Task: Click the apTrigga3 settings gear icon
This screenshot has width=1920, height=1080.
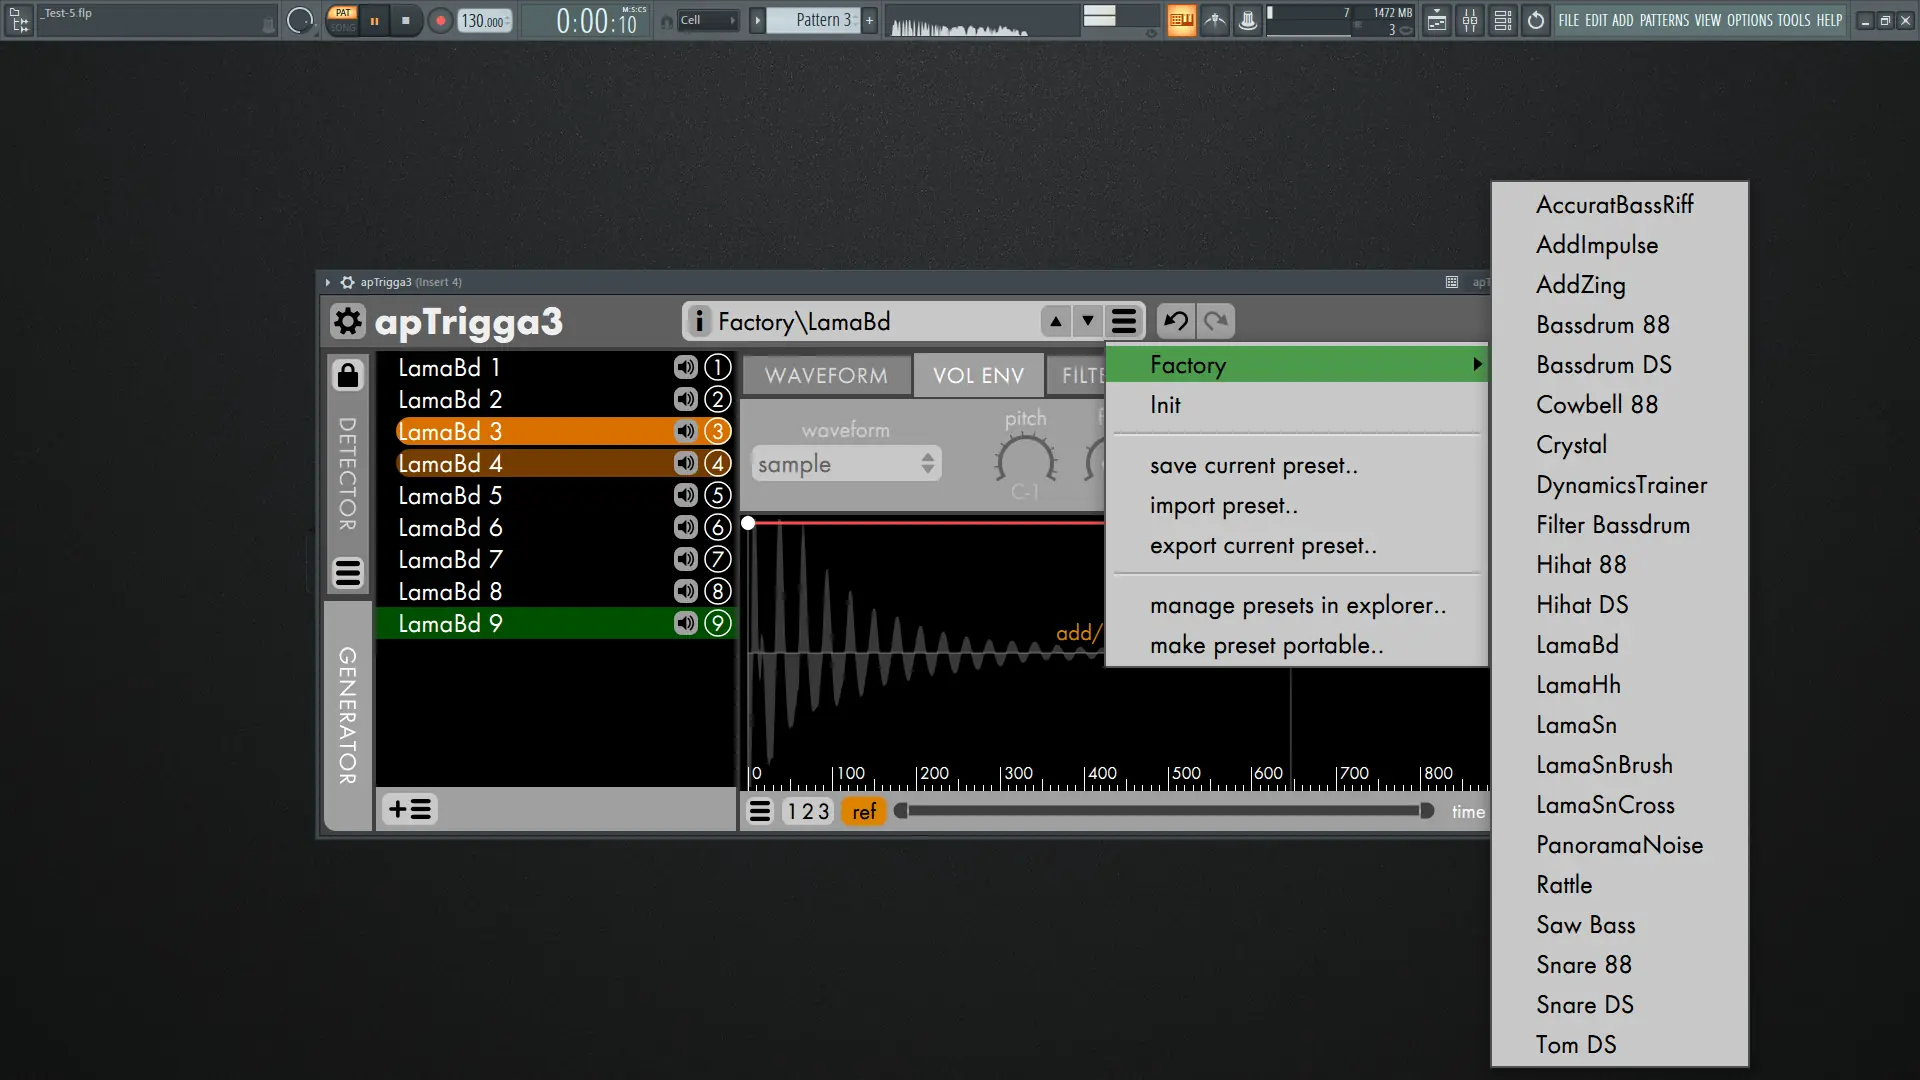Action: coord(347,322)
